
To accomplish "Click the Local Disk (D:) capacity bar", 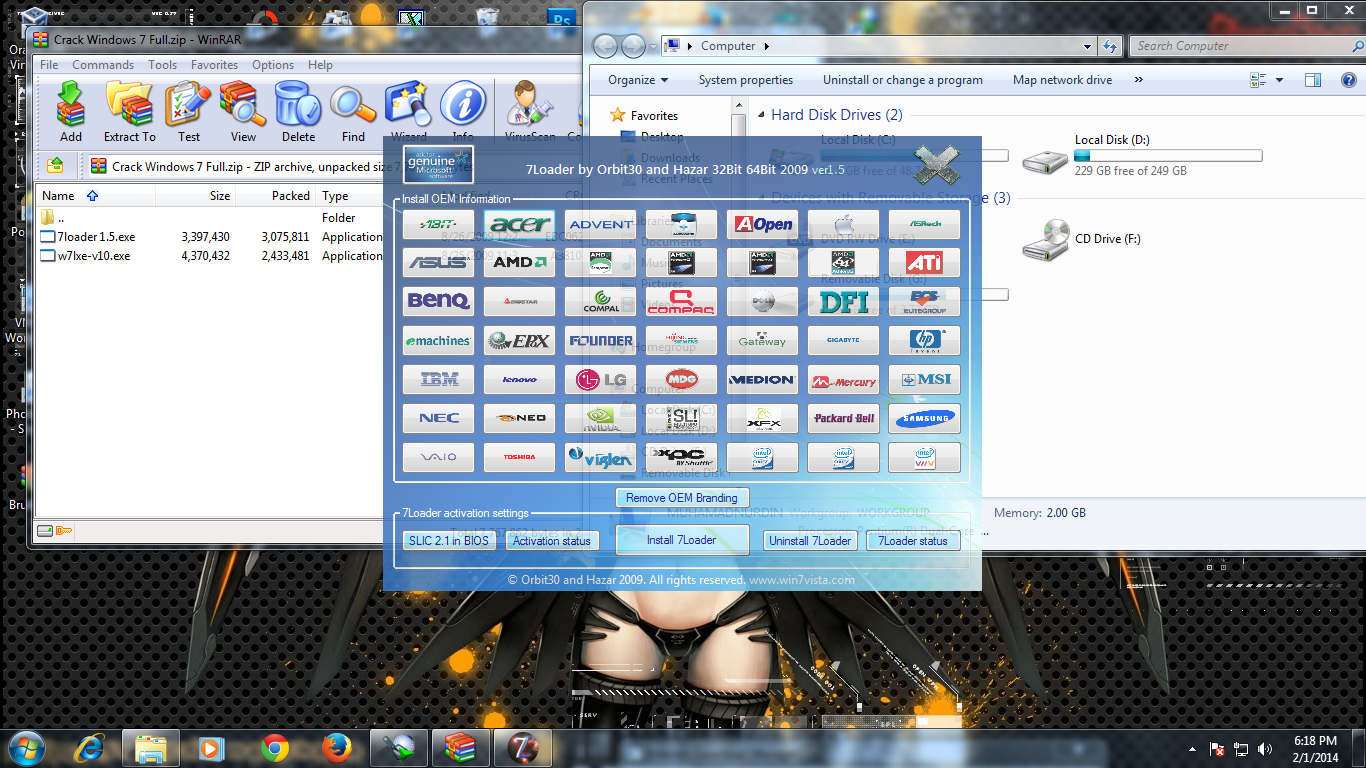I will (x=1168, y=156).
